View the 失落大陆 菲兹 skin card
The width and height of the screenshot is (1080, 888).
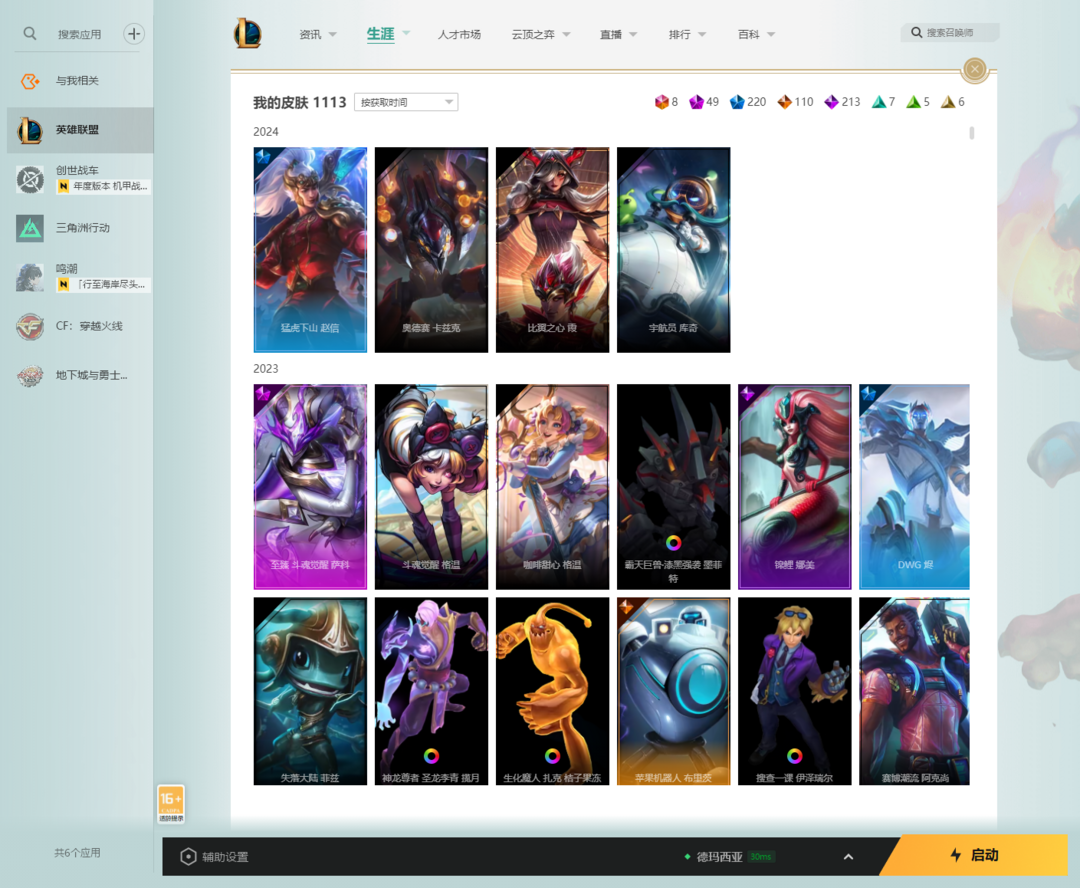[310, 691]
